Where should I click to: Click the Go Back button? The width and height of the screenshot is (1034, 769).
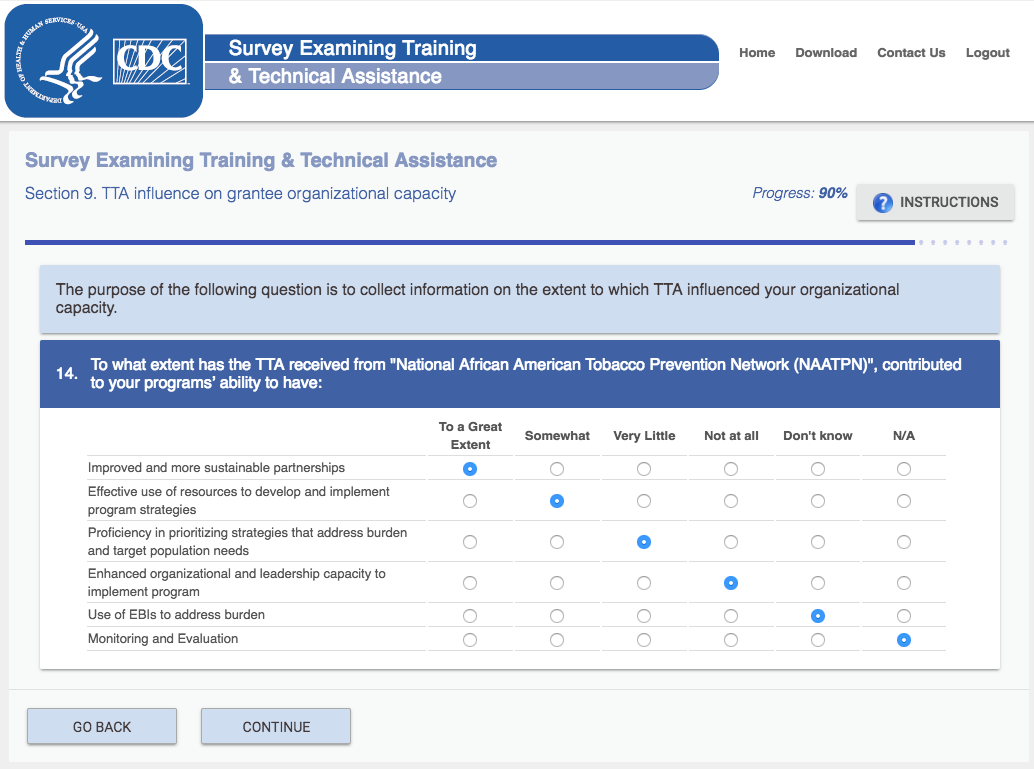pyautogui.click(x=102, y=727)
